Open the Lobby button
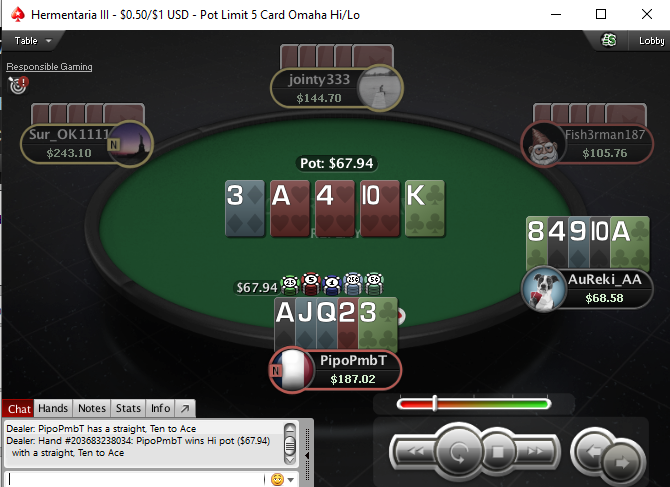 651,41
